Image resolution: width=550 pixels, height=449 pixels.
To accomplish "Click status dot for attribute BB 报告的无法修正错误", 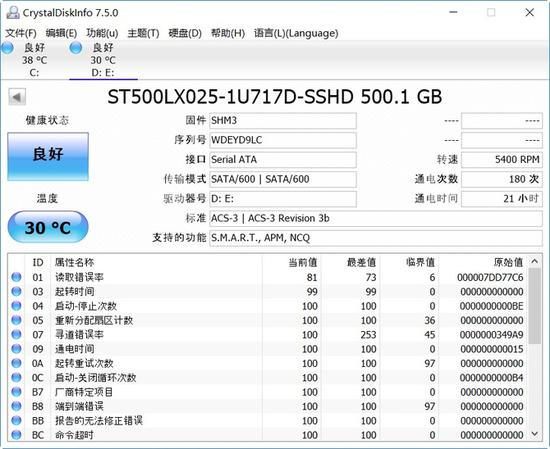I will coord(16,421).
